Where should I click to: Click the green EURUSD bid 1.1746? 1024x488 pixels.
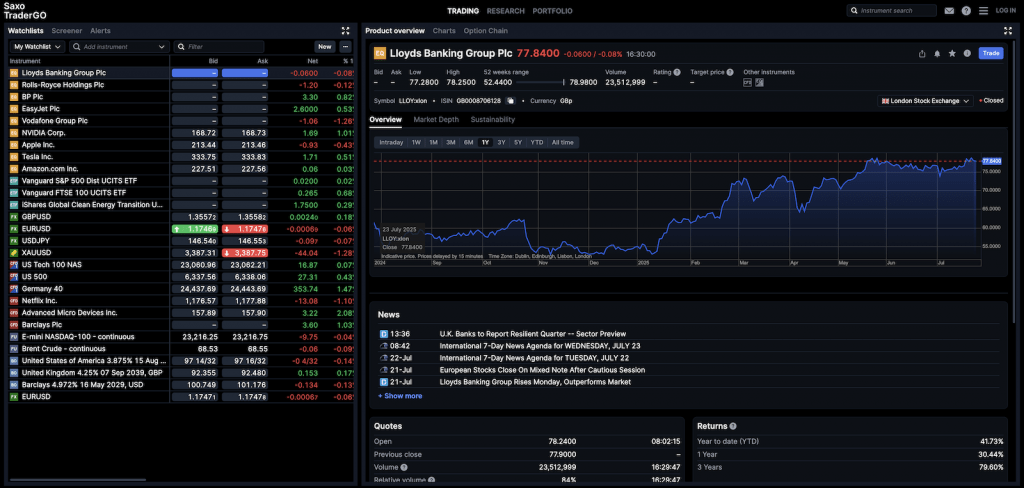point(195,229)
